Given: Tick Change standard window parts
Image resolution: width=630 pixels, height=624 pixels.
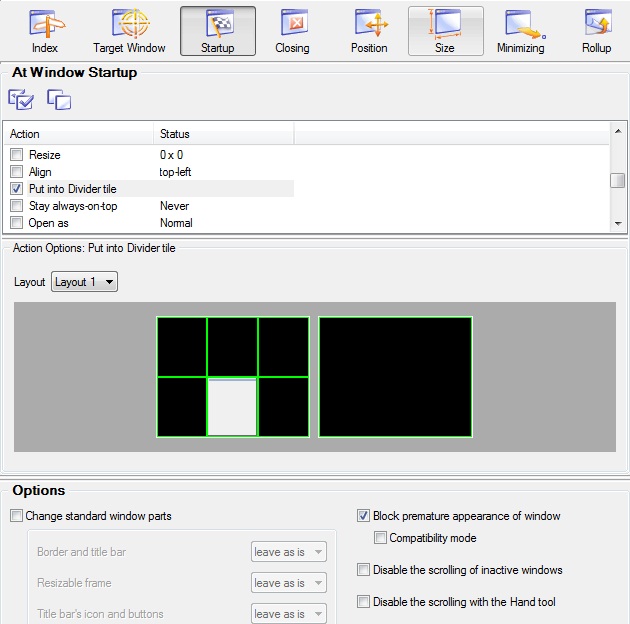Looking at the screenshot, I should tap(16, 516).
